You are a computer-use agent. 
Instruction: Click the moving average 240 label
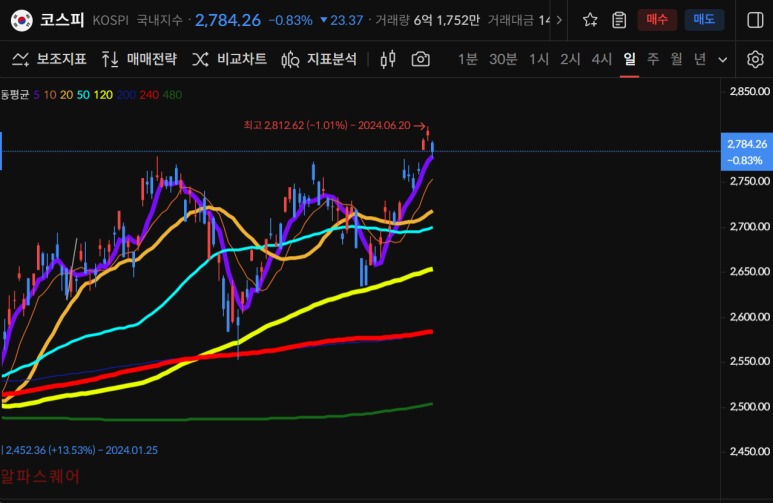[149, 95]
